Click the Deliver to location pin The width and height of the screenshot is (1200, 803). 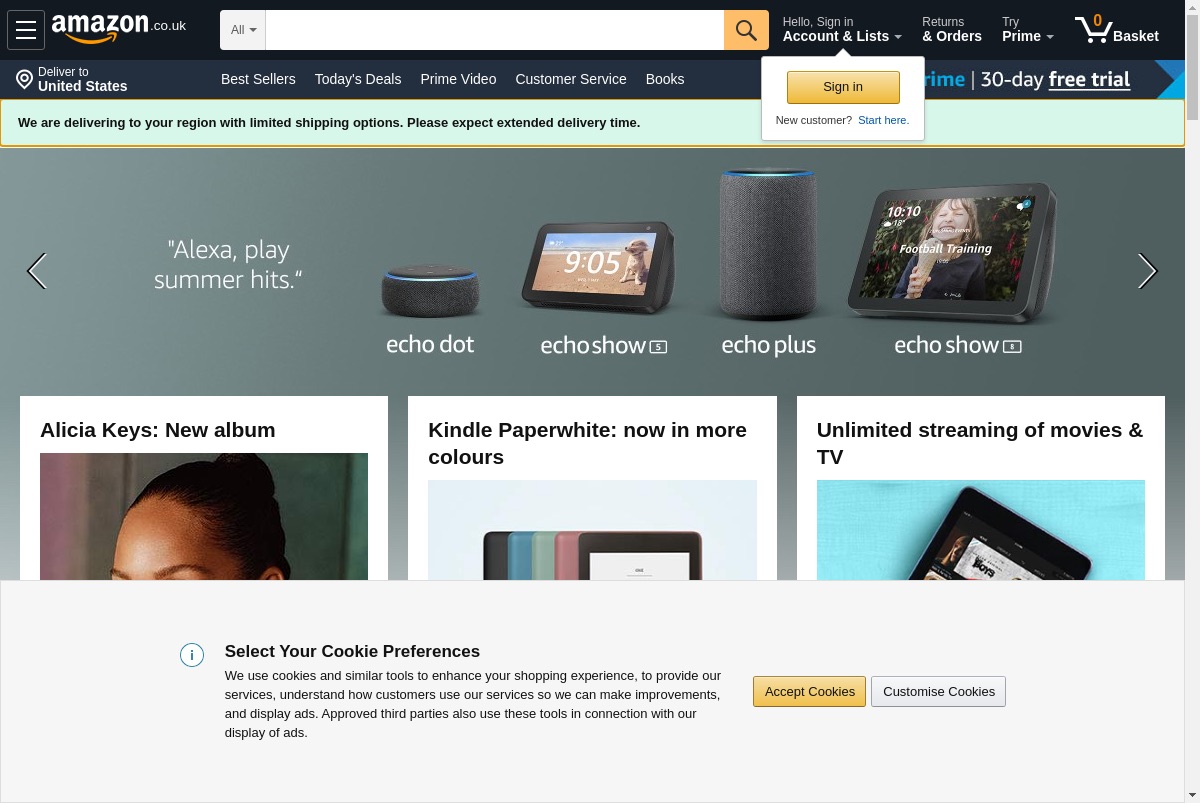25,79
